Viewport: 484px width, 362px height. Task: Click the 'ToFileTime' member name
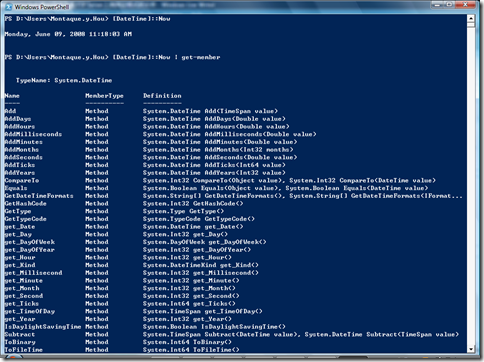click(x=24, y=349)
